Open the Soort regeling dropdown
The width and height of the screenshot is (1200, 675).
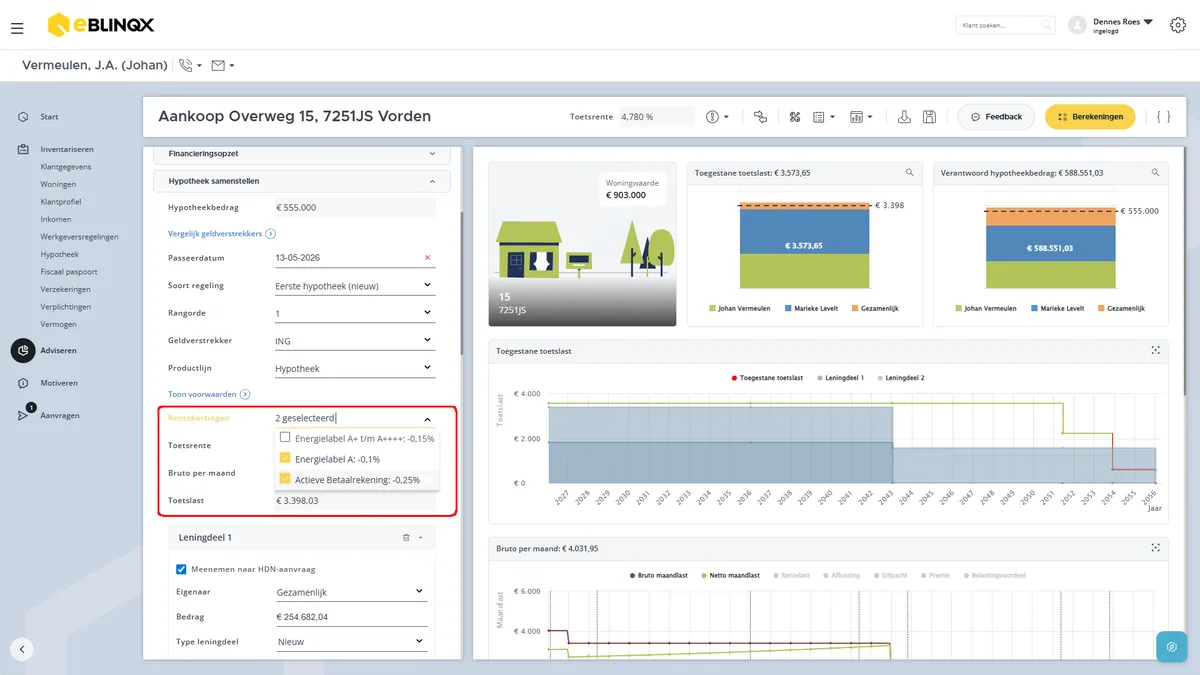coord(354,286)
